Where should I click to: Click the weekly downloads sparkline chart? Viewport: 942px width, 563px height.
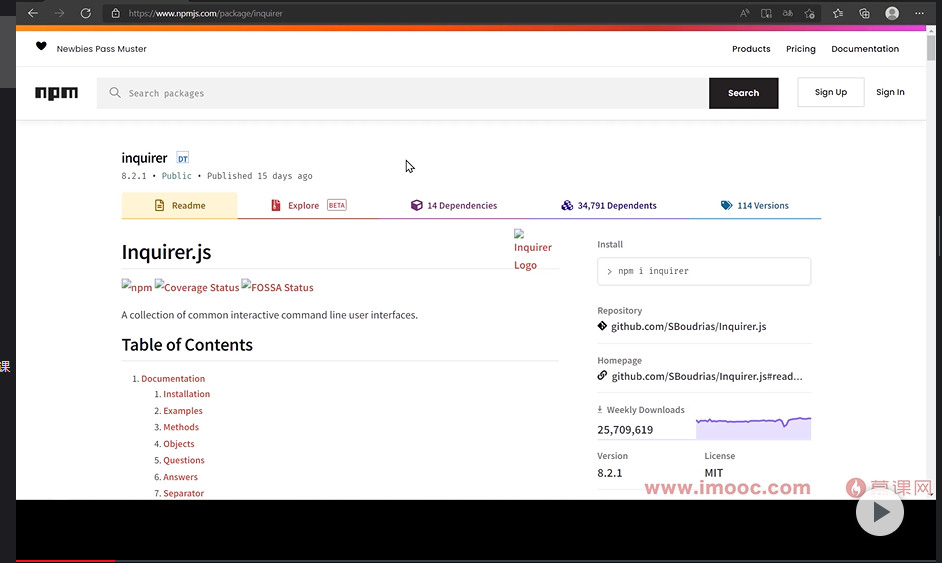[x=753, y=428]
